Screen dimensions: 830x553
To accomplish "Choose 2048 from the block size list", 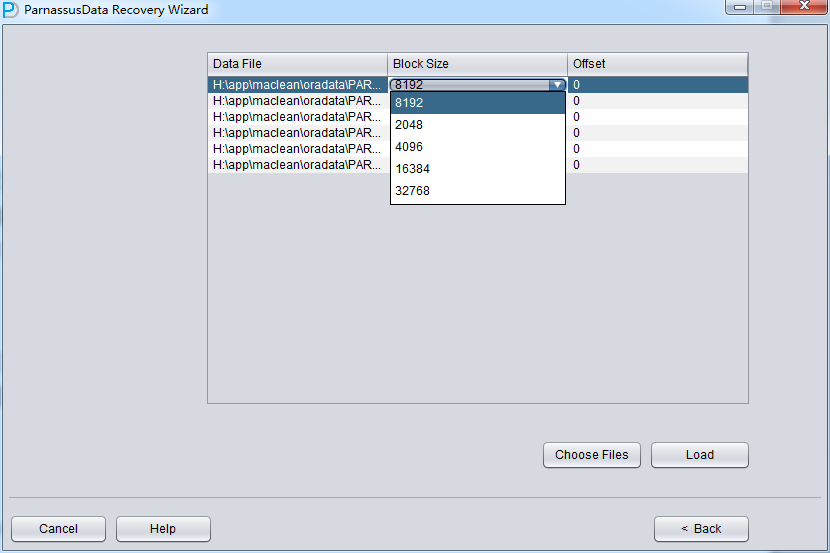I will (x=477, y=125).
